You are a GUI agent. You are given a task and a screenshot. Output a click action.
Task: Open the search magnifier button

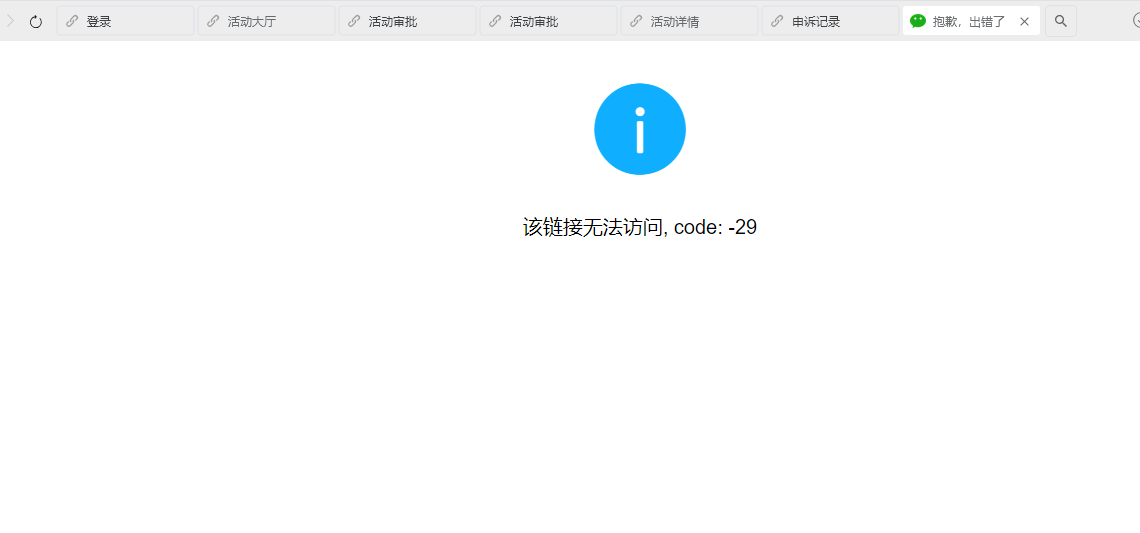tap(1061, 21)
